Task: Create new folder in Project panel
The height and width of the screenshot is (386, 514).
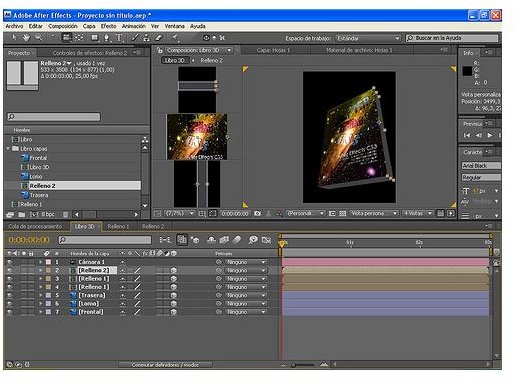Action: [22, 215]
